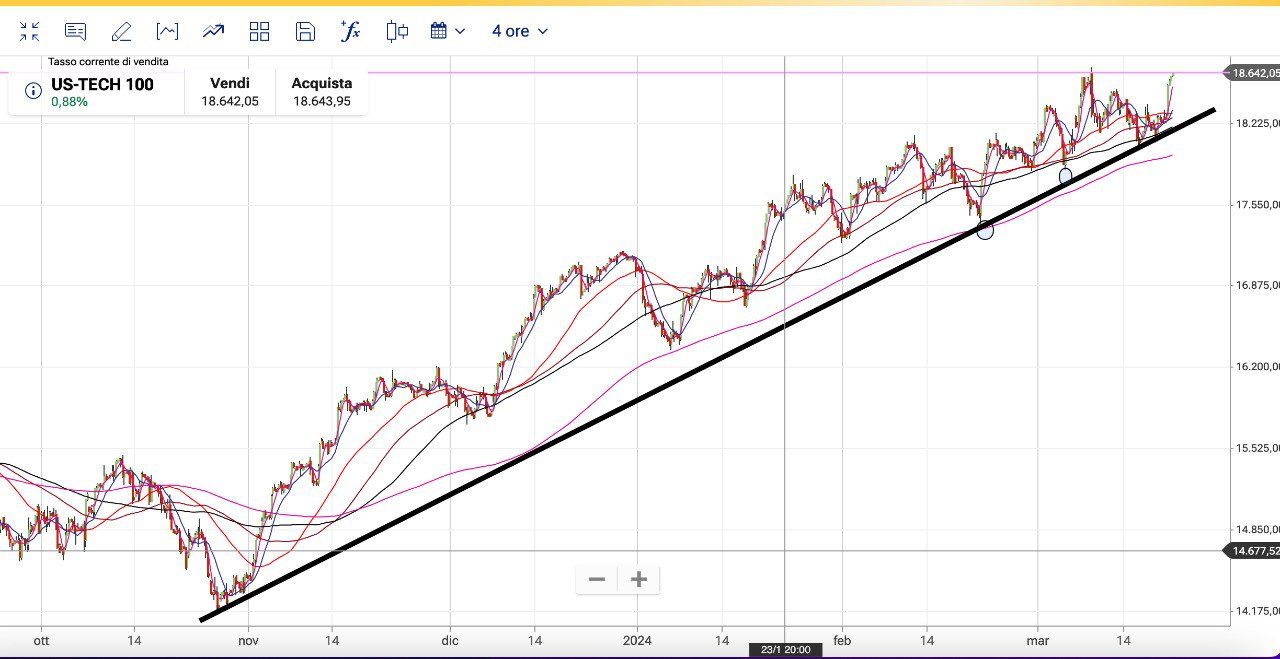The image size is (1280, 659).
Task: Open the grid layout icon
Action: (x=259, y=32)
